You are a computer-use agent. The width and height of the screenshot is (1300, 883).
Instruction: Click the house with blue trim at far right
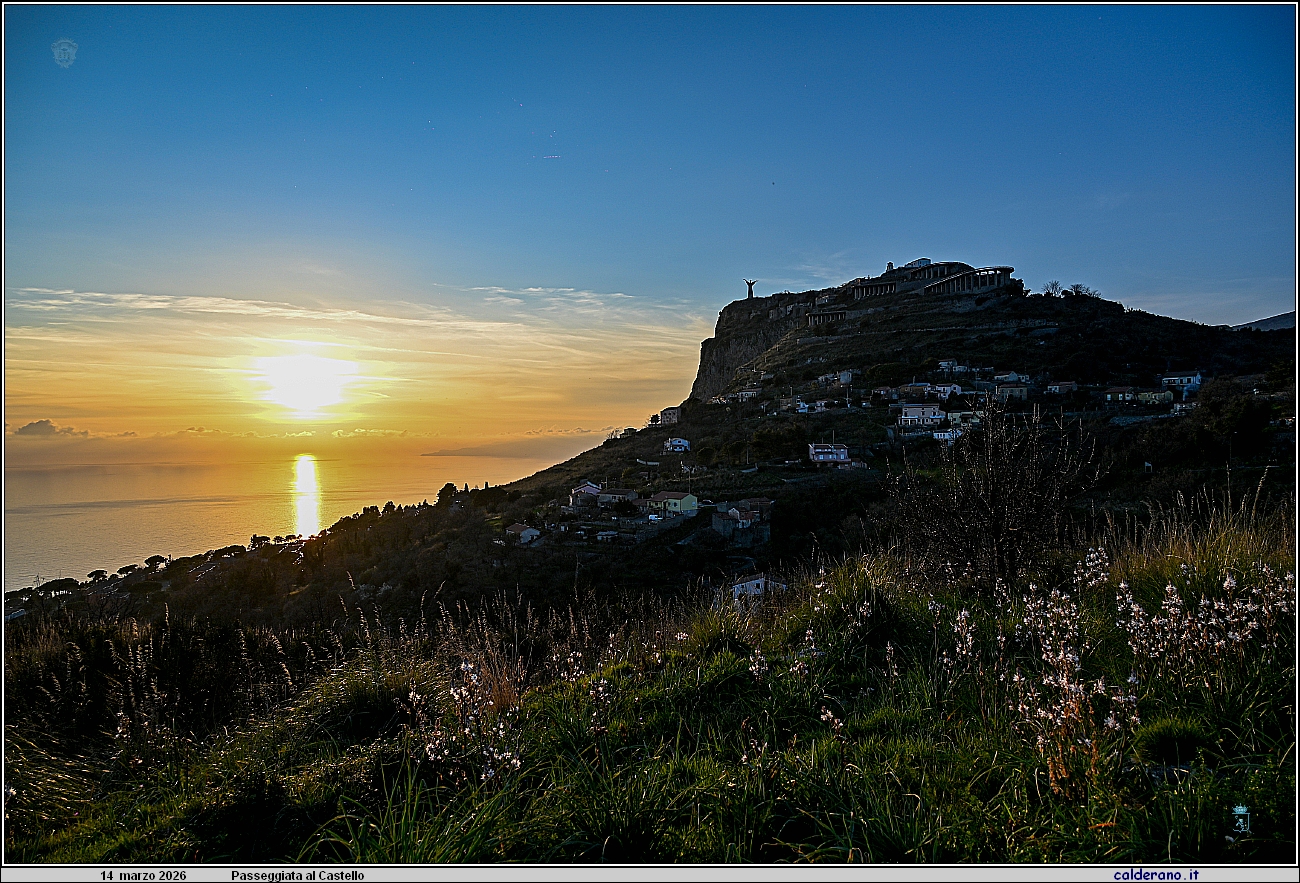pos(1181,380)
